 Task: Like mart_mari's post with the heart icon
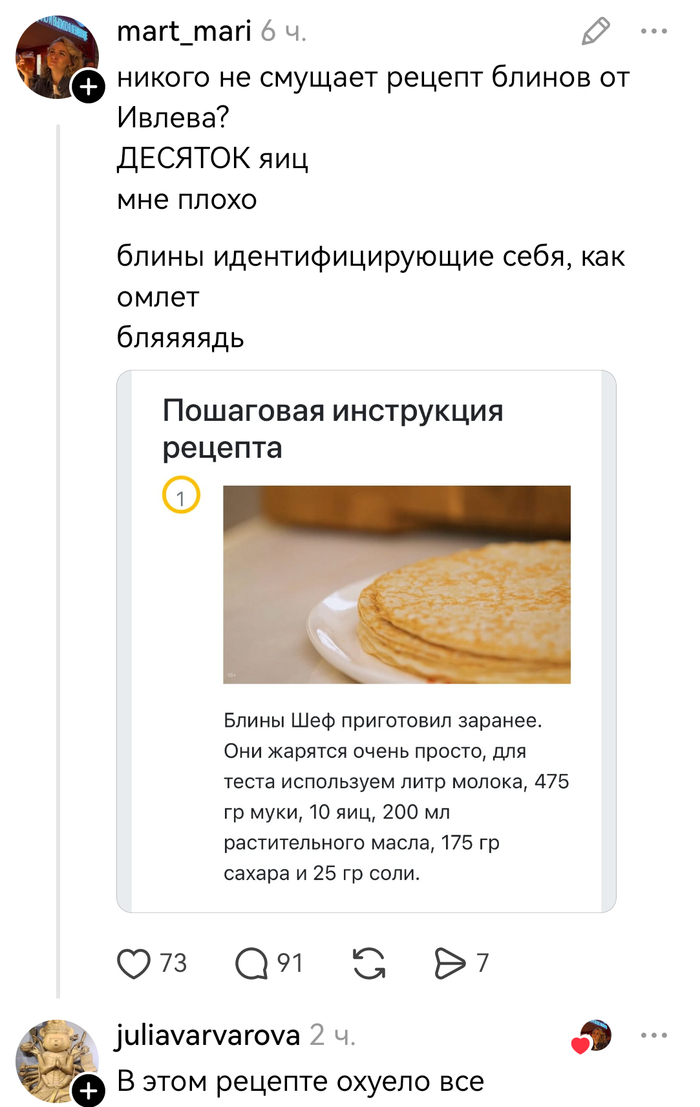tap(134, 963)
